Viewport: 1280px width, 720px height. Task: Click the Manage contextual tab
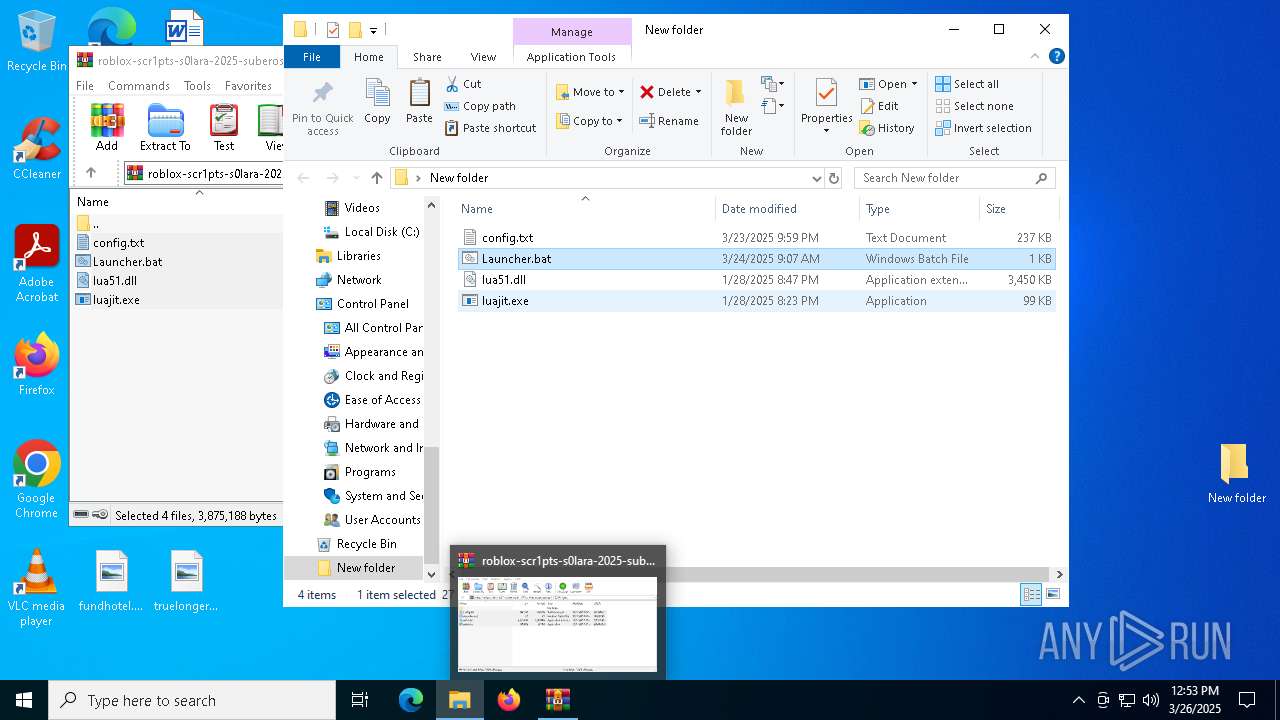572,31
